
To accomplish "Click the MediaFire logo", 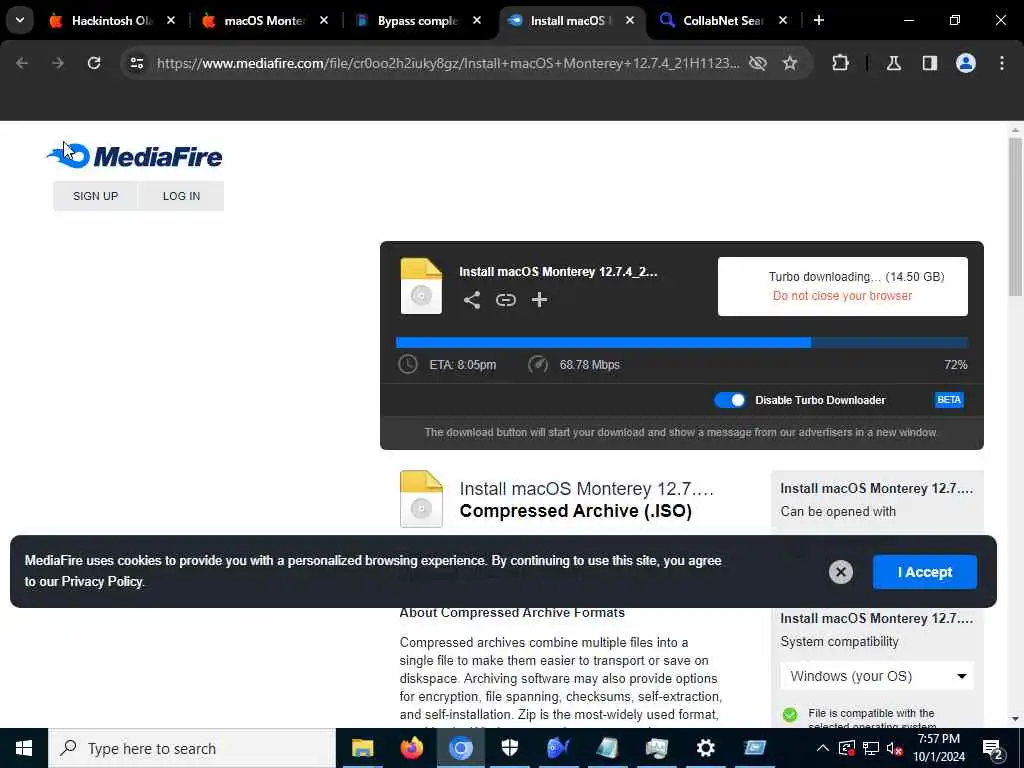I will 135,156.
